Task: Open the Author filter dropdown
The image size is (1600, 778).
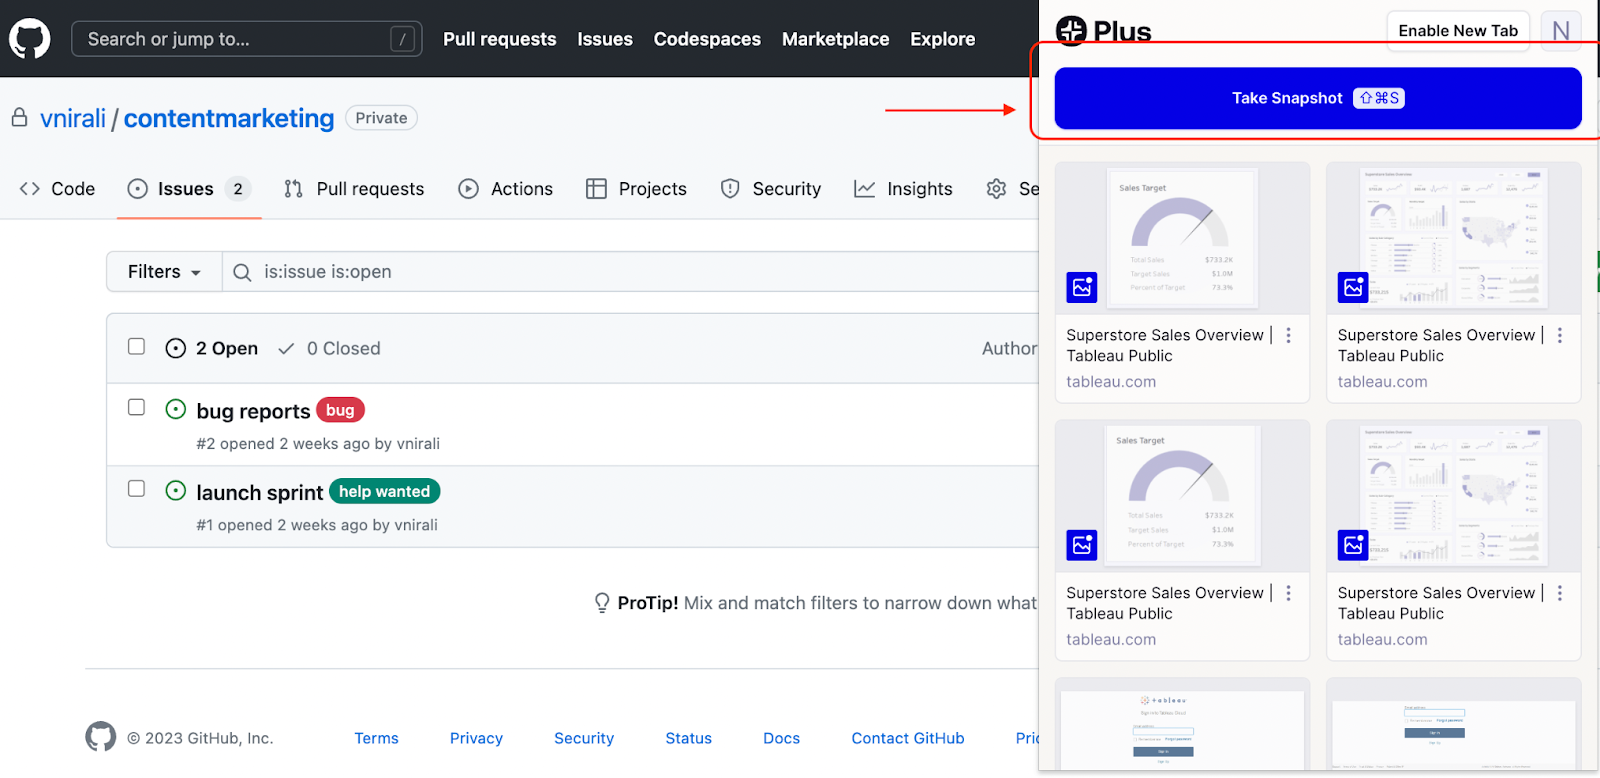Action: (x=1009, y=348)
